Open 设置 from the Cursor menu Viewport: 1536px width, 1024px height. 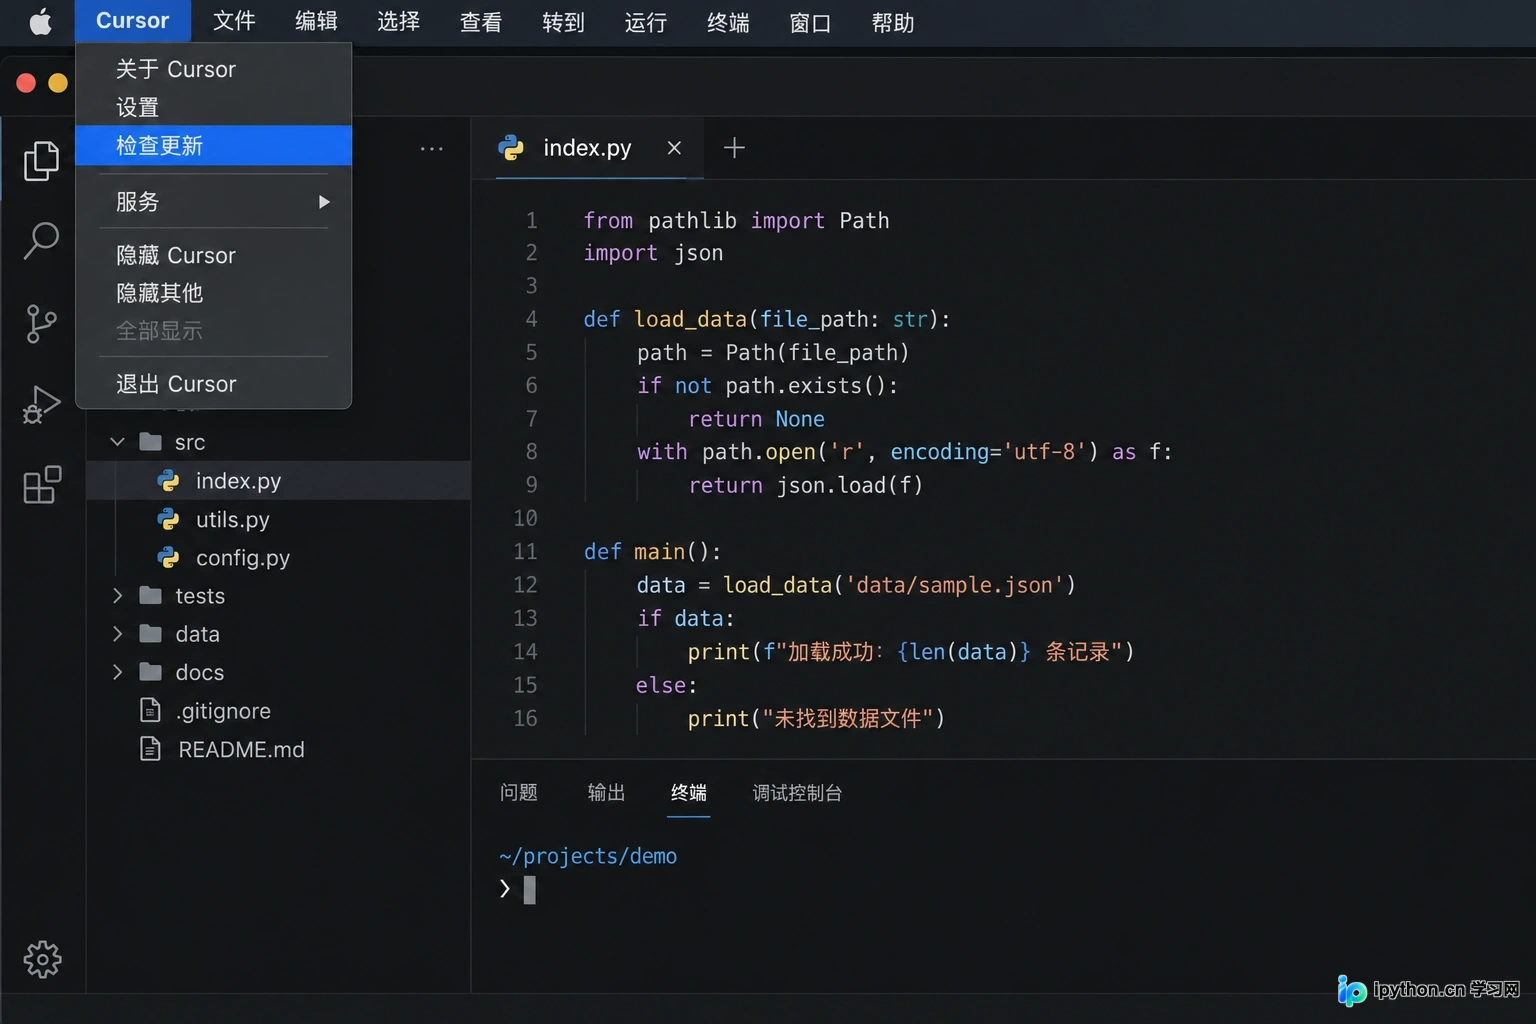click(213, 107)
